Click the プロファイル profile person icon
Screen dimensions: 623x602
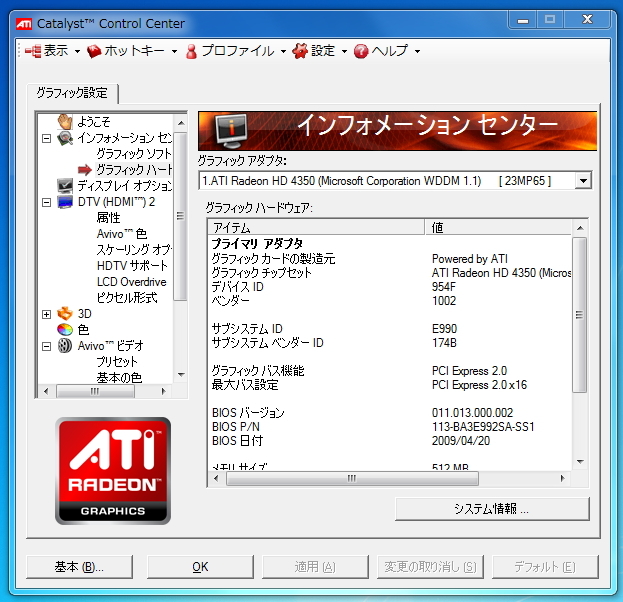point(191,51)
